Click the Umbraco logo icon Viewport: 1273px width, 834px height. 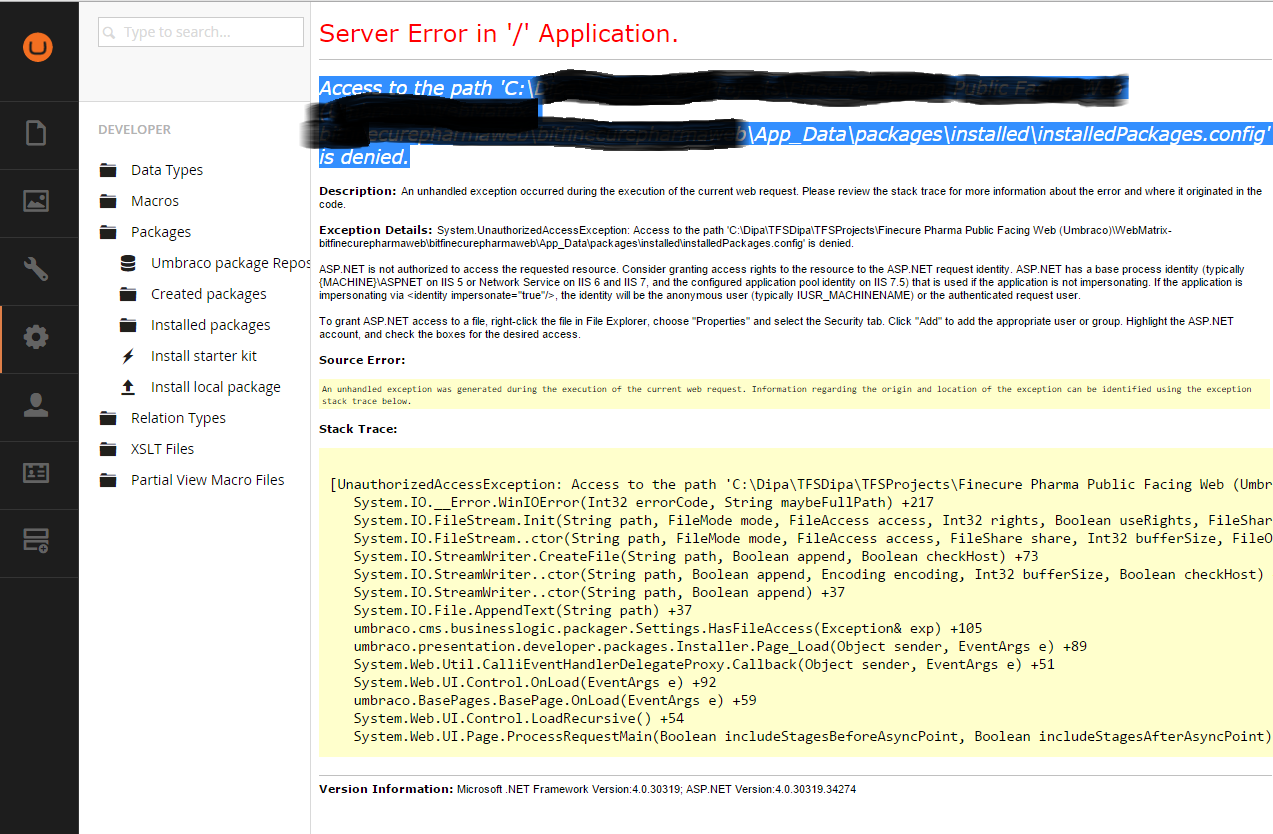point(38,47)
